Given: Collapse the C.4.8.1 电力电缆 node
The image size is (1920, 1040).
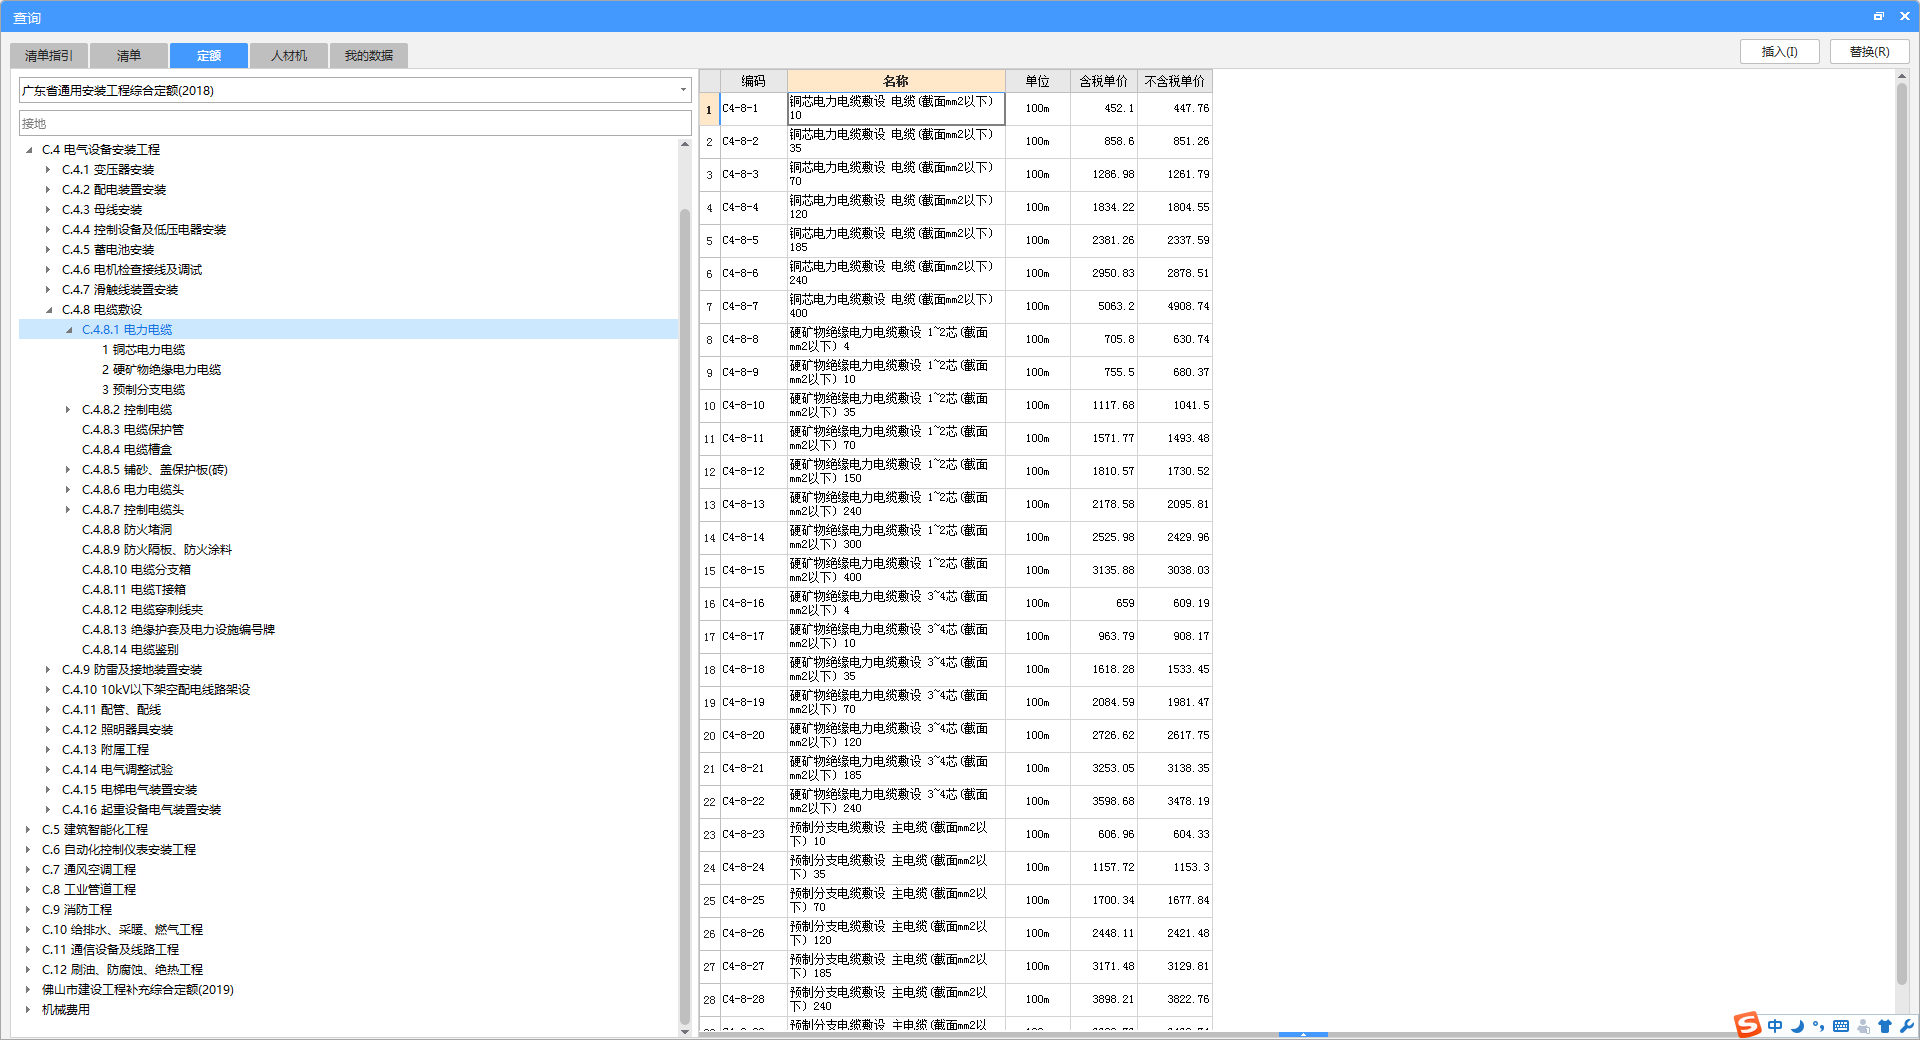Looking at the screenshot, I should click(68, 330).
